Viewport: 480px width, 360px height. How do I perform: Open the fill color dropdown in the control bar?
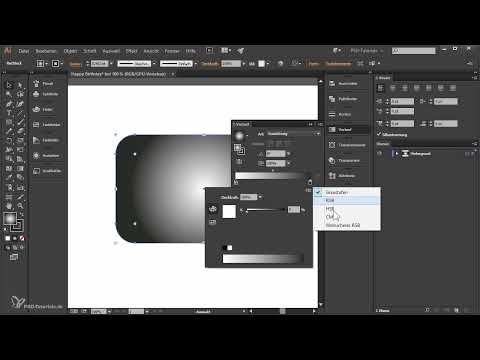point(46,63)
